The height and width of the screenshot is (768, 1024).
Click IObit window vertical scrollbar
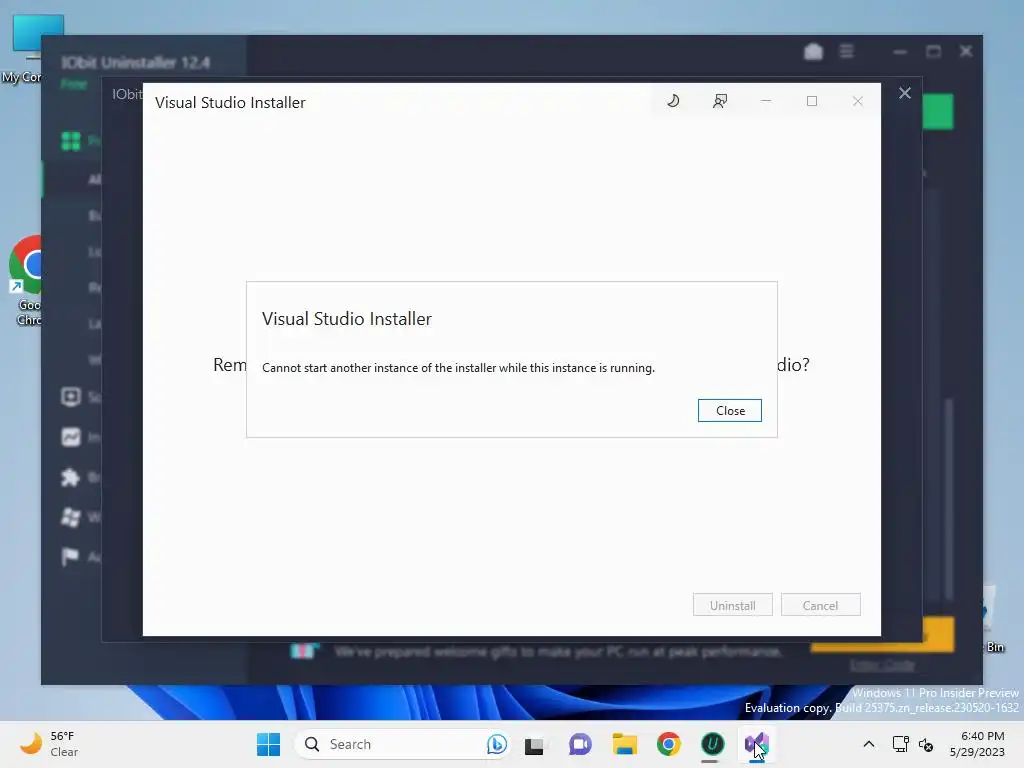click(x=949, y=500)
